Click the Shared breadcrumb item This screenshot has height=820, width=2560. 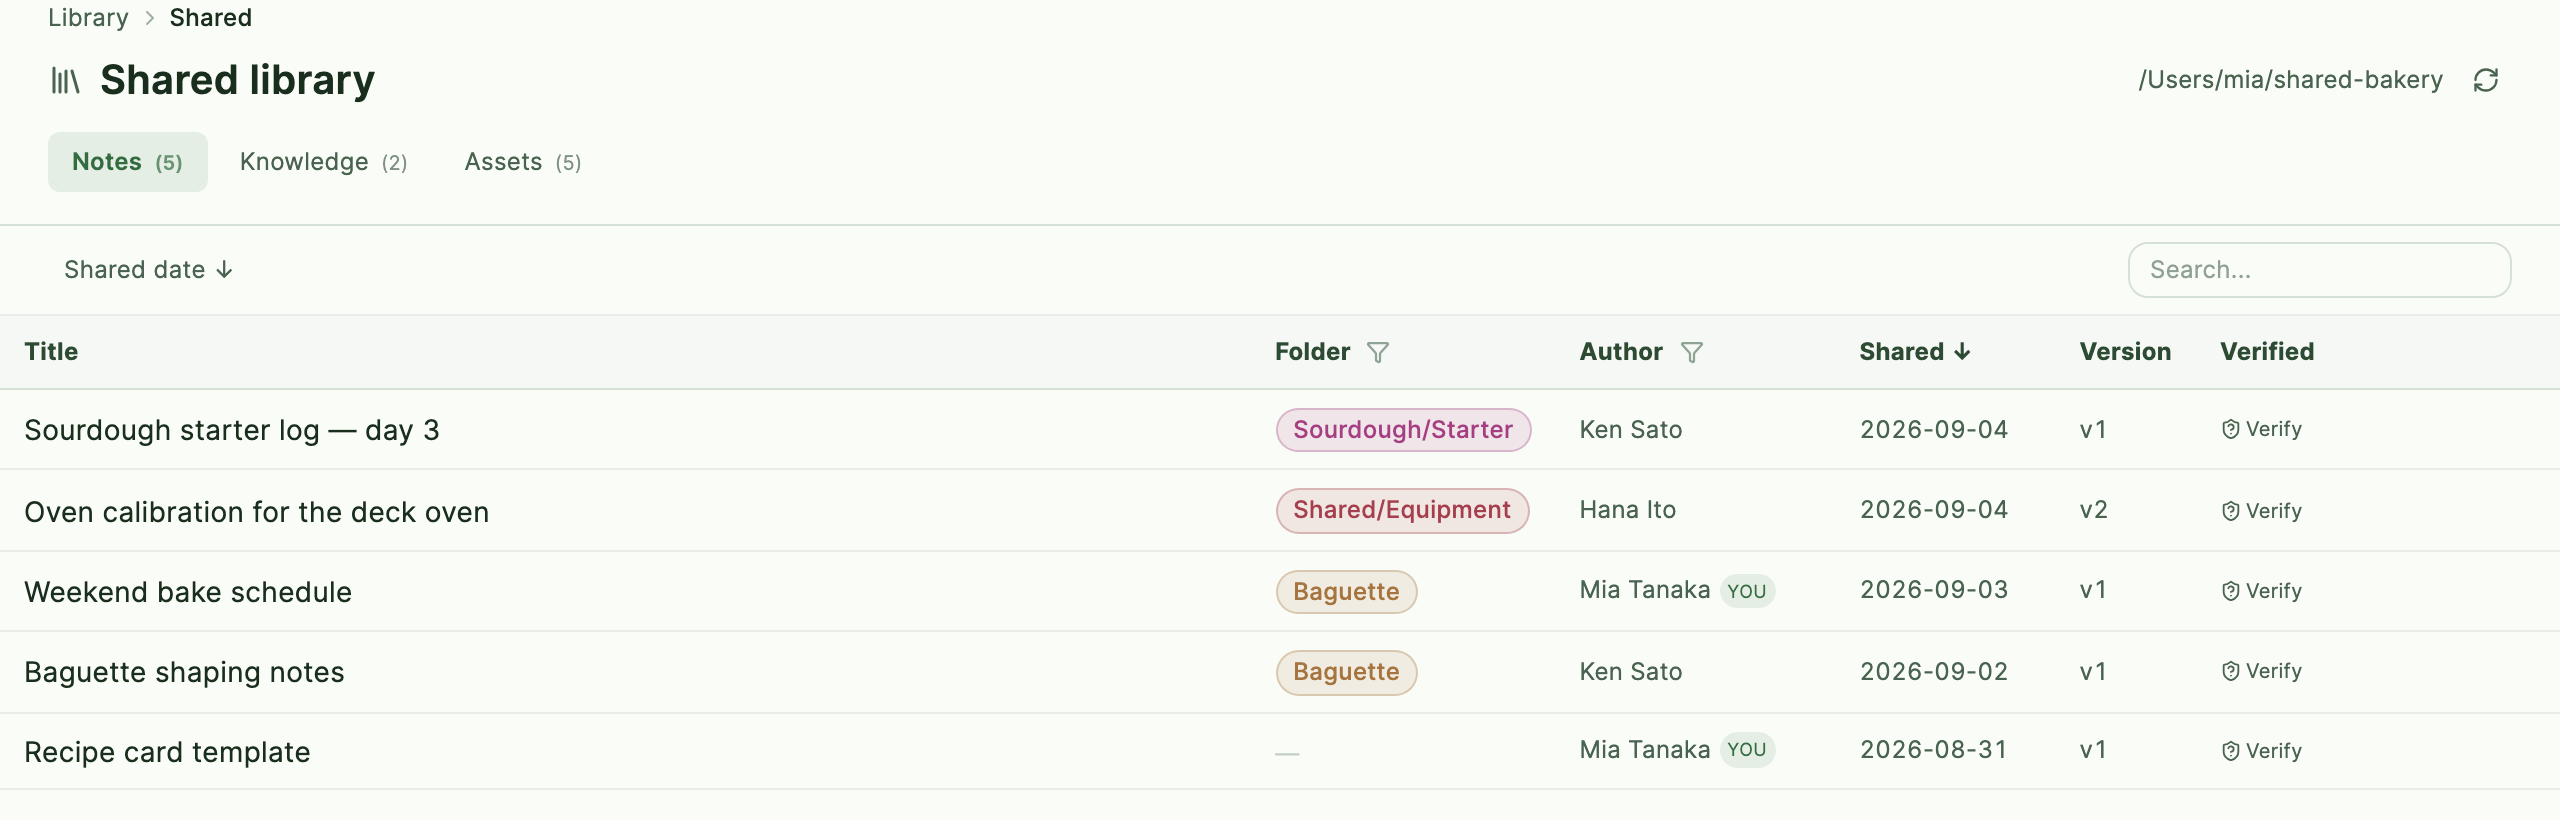(211, 18)
